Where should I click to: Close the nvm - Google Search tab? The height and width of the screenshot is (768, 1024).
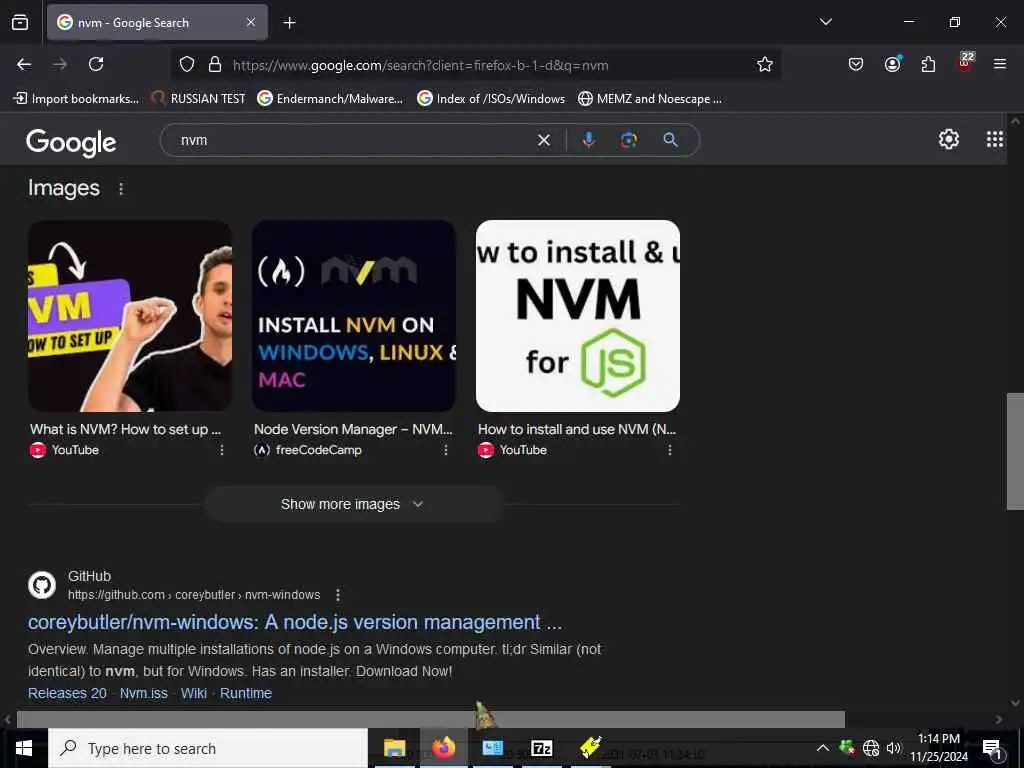(x=251, y=22)
